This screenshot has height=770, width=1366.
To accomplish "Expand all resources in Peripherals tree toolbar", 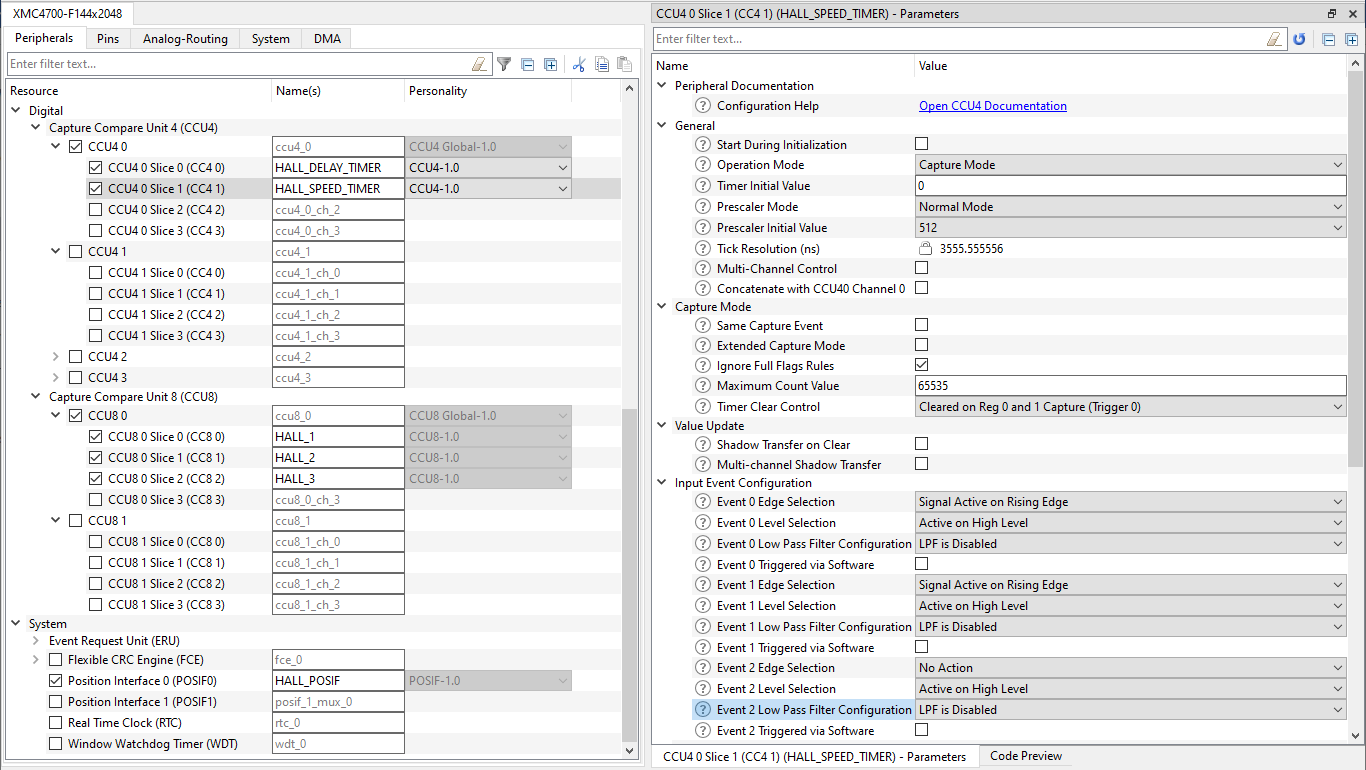I will tap(550, 64).
